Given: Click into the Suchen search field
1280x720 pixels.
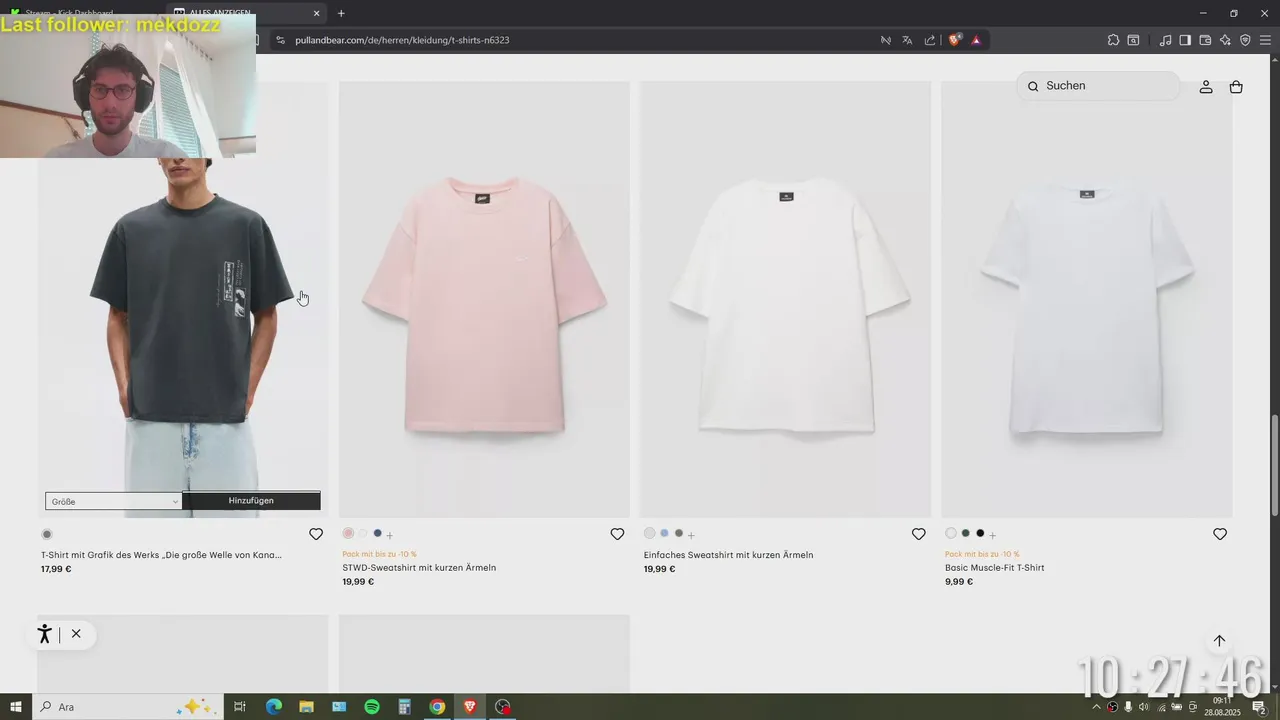Looking at the screenshot, I should click(1098, 86).
